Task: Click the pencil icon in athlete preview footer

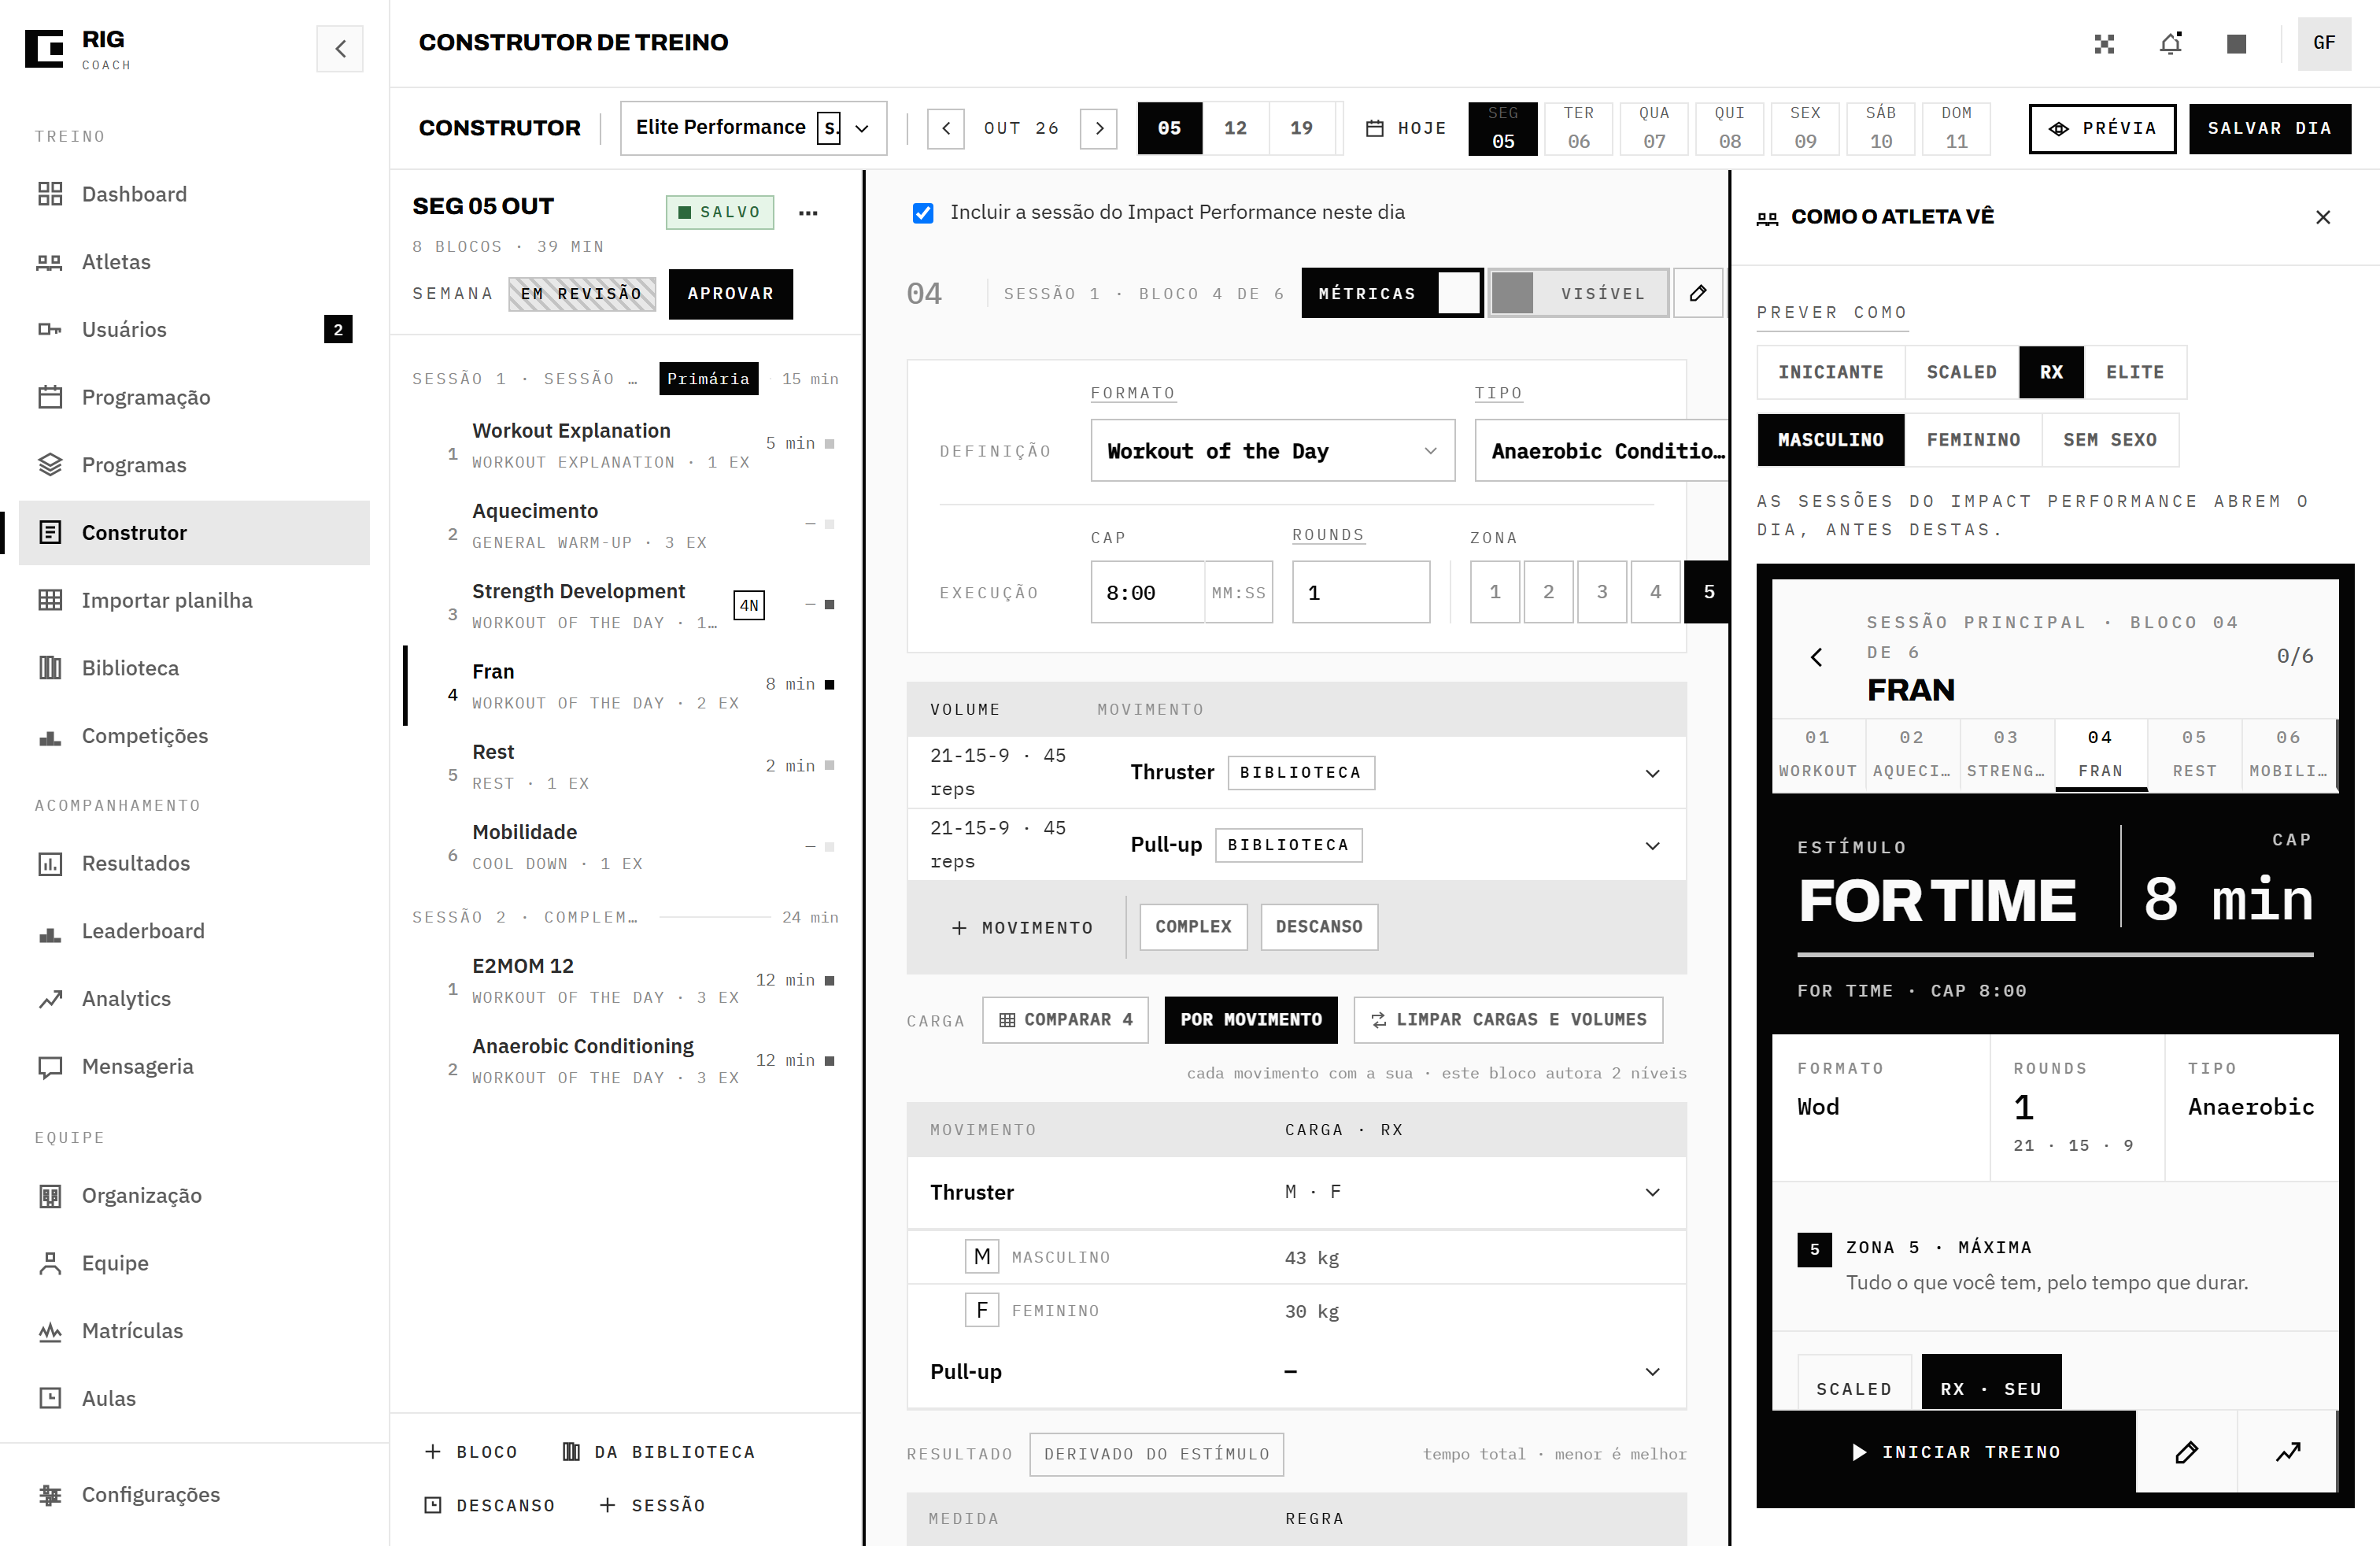Action: coord(2187,1452)
